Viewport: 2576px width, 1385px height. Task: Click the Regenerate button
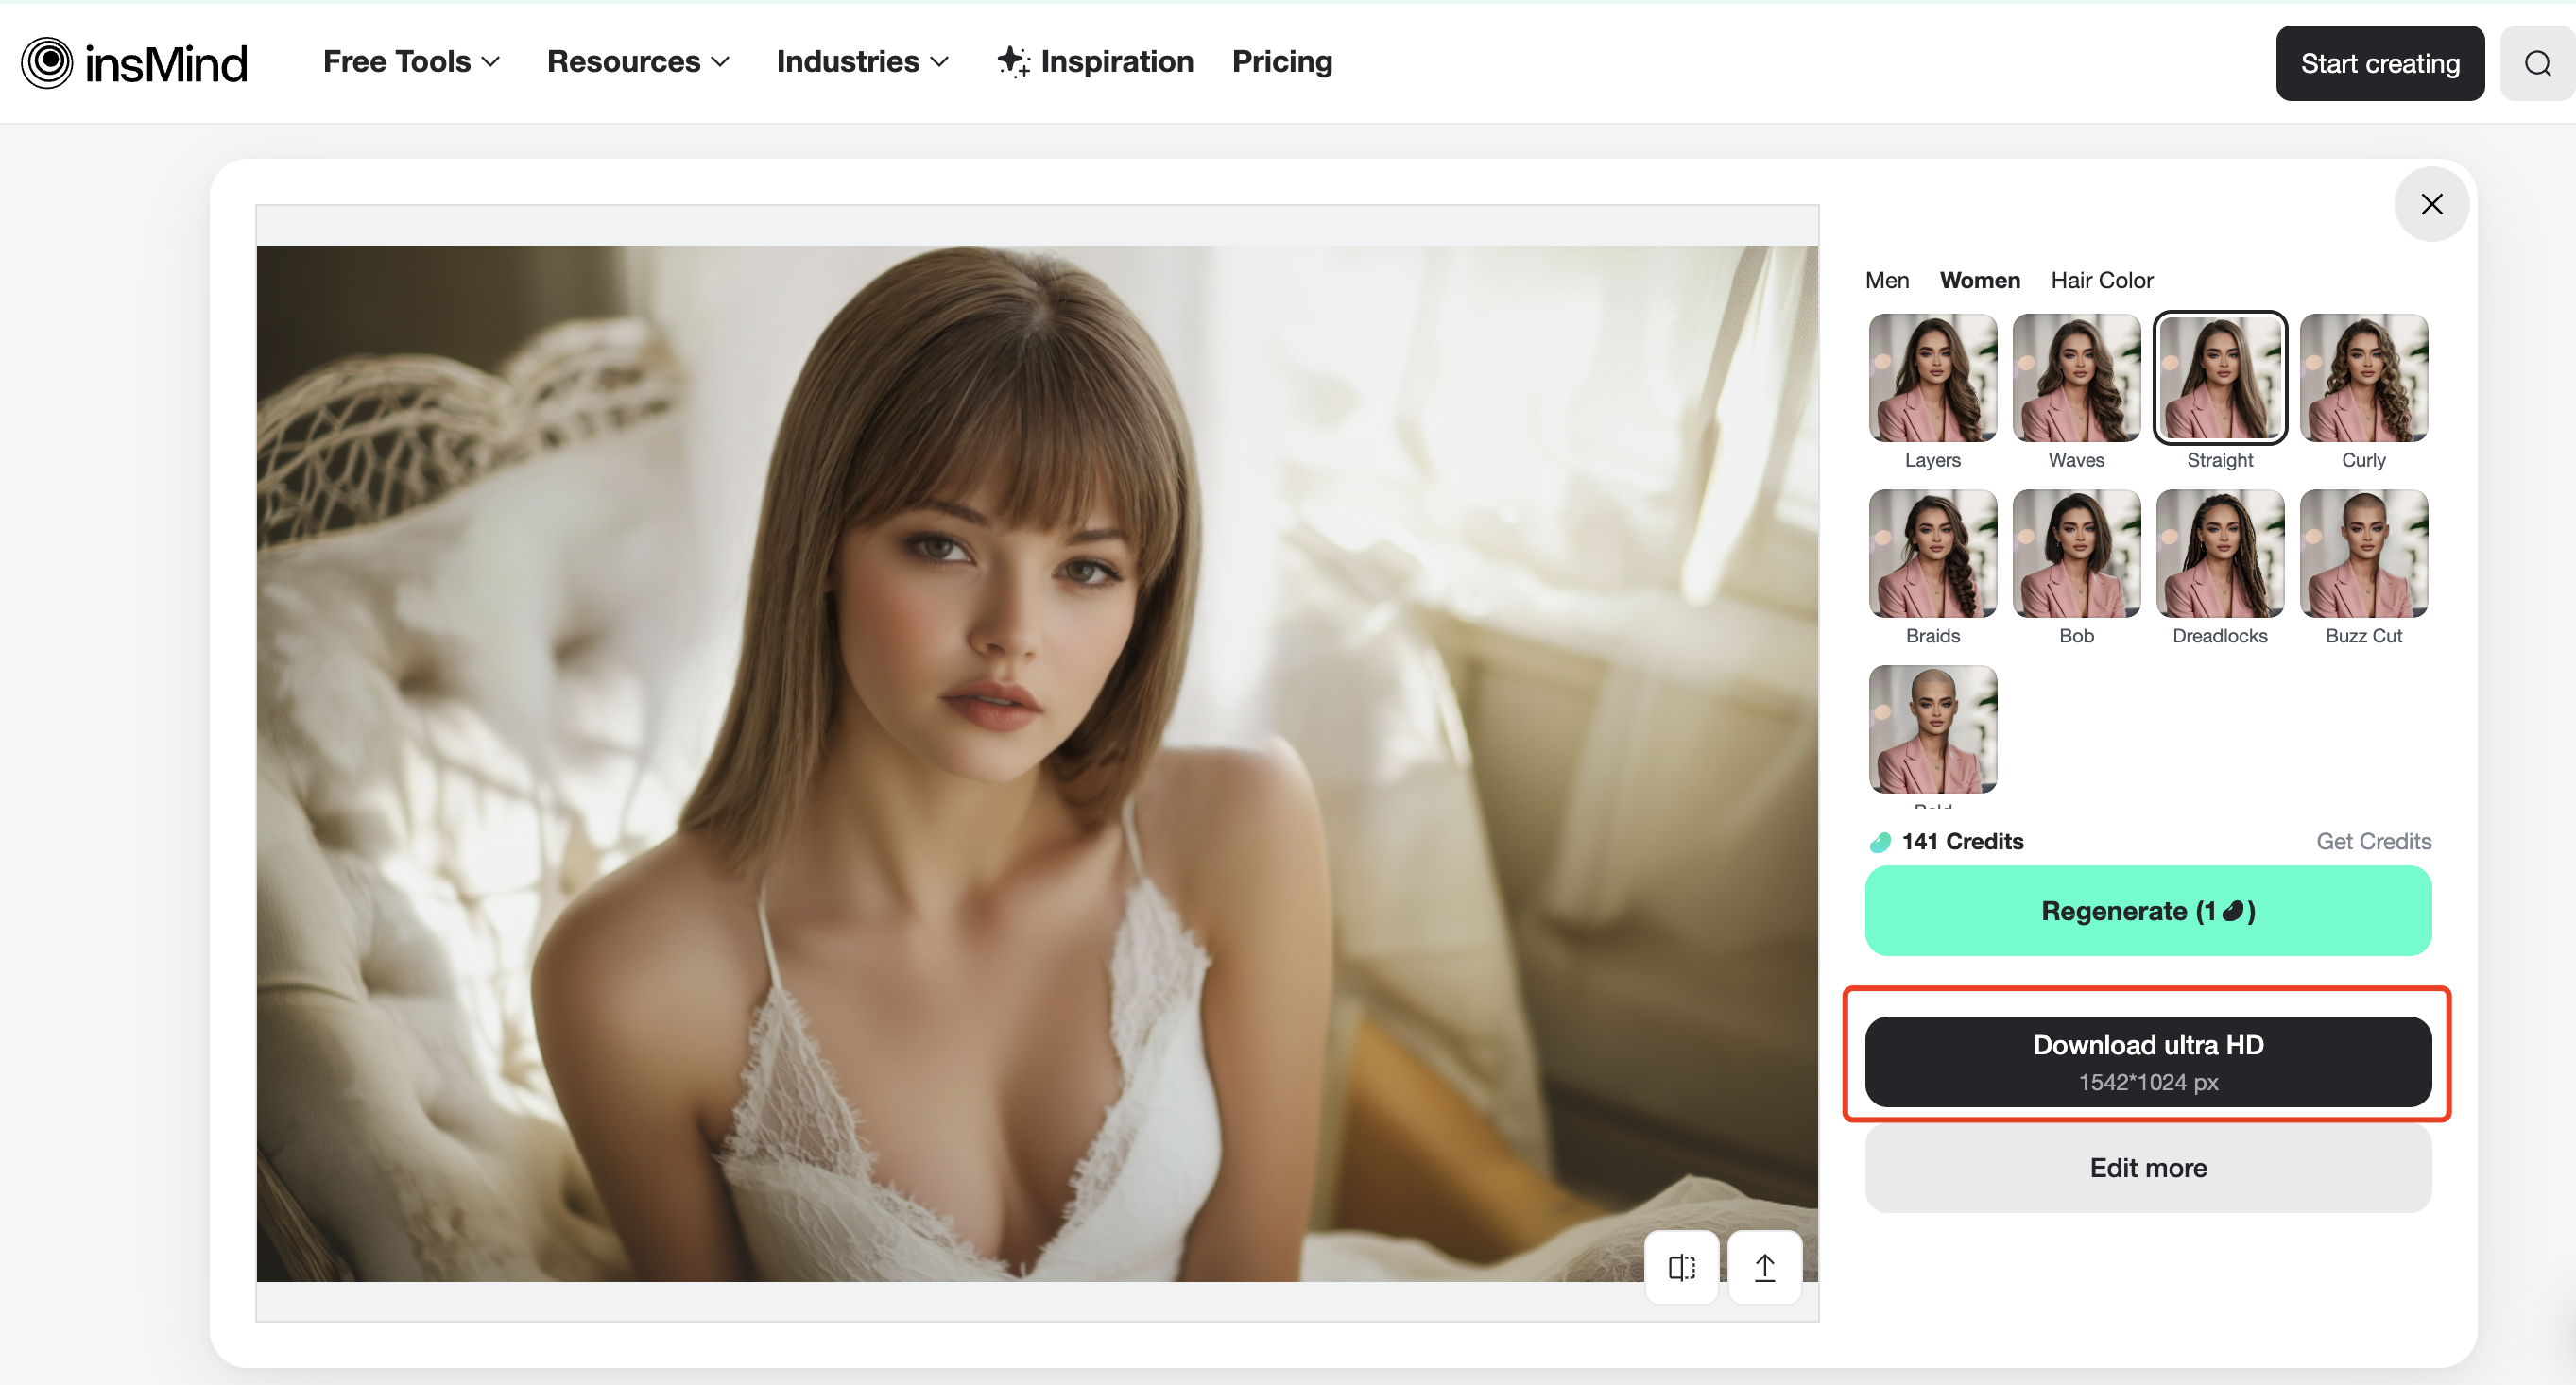(x=2147, y=911)
